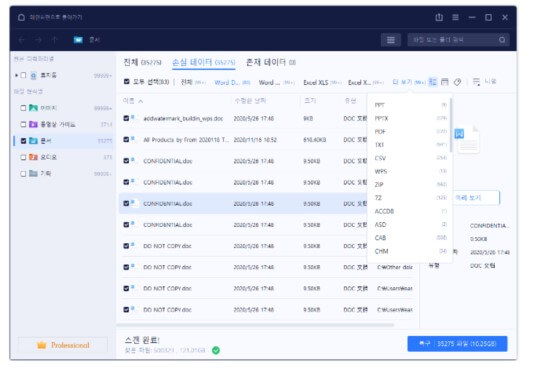Check the recycle bin (휴지통) checkbox
Image resolution: width=533 pixels, height=368 pixels.
[x=23, y=75]
